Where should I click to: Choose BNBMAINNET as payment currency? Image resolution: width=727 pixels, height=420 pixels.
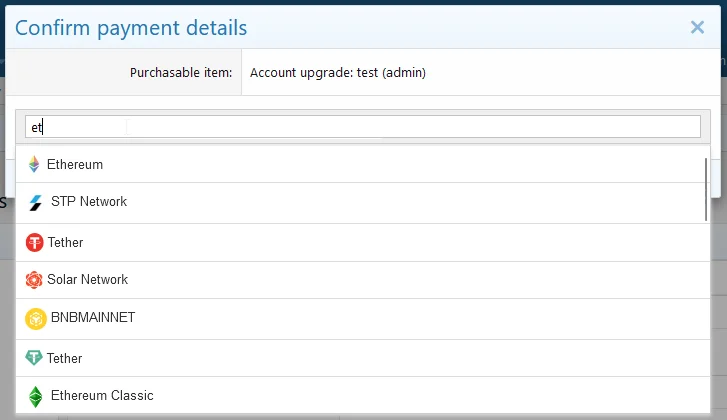point(91,318)
